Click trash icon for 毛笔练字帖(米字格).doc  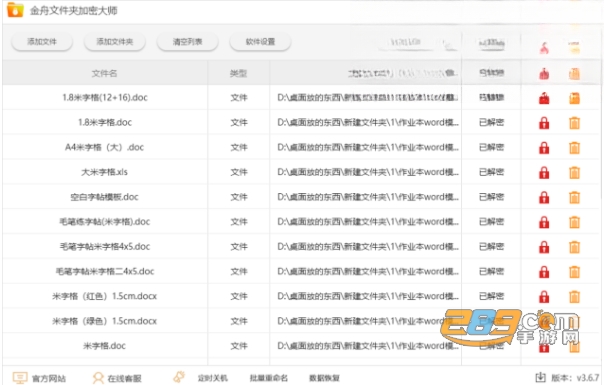tap(574, 222)
